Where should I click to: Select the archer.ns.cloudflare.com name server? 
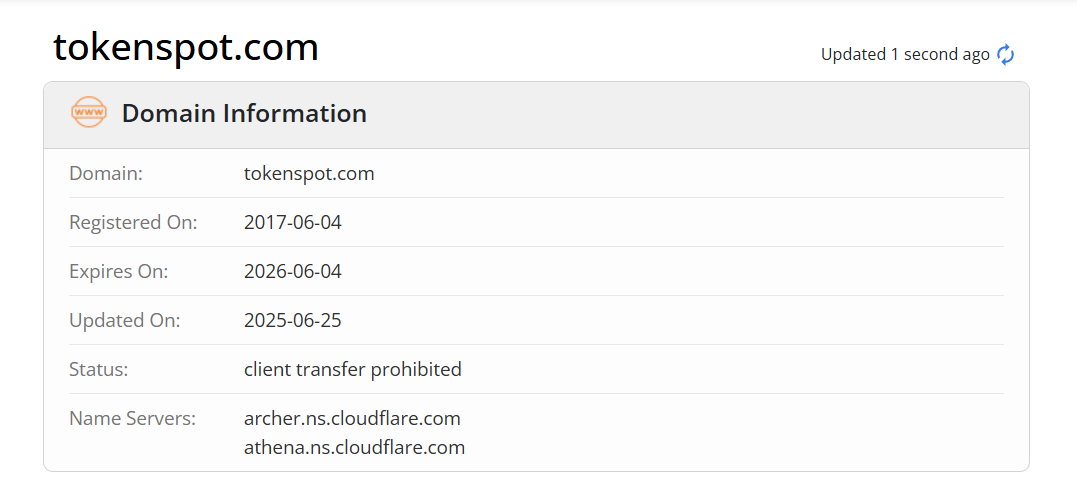tap(352, 418)
